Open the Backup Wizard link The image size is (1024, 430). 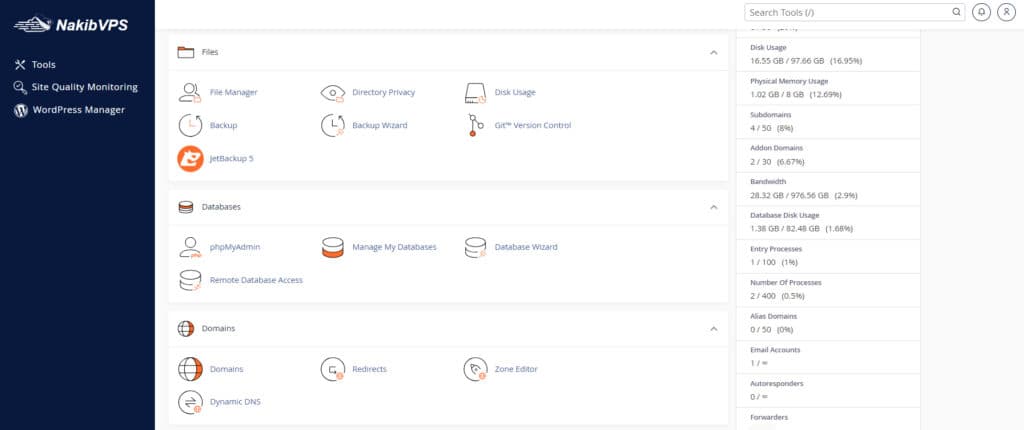[x=379, y=125]
